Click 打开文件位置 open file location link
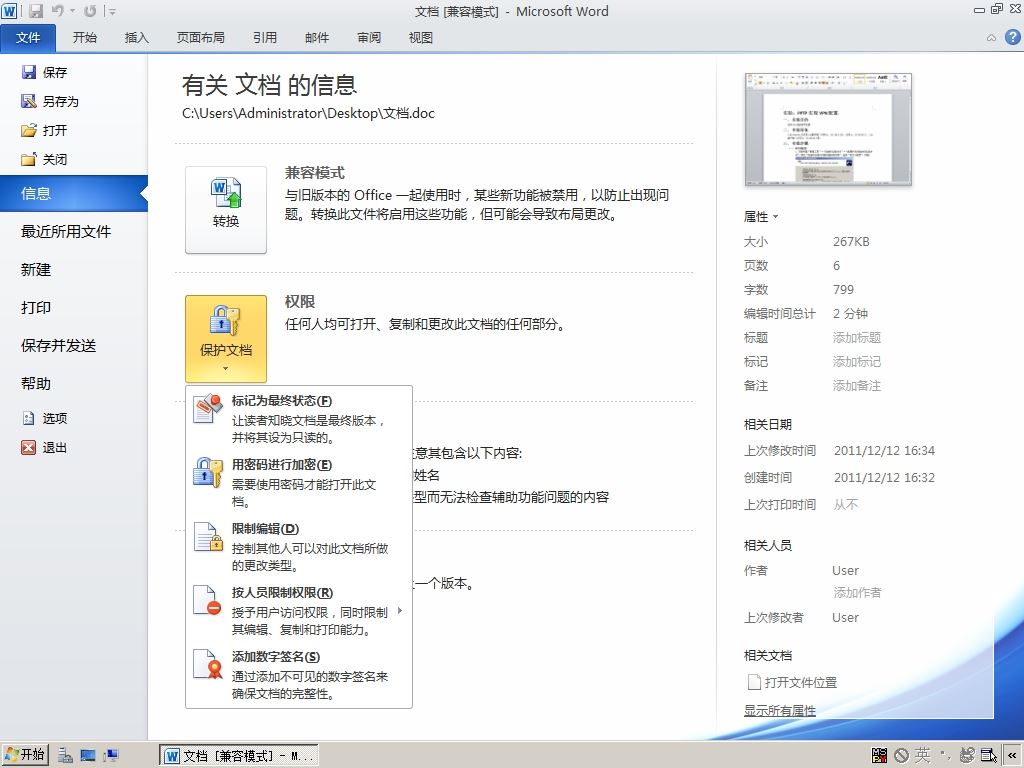Viewport: 1024px width, 768px height. (801, 682)
